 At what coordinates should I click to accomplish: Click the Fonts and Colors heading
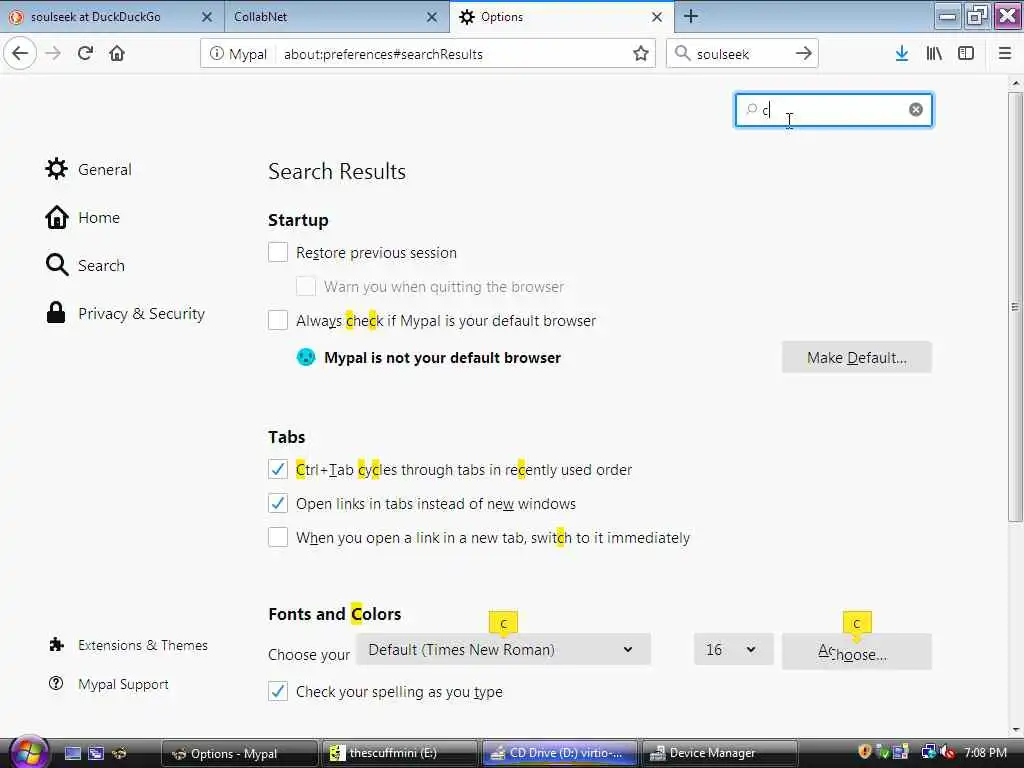coord(334,614)
